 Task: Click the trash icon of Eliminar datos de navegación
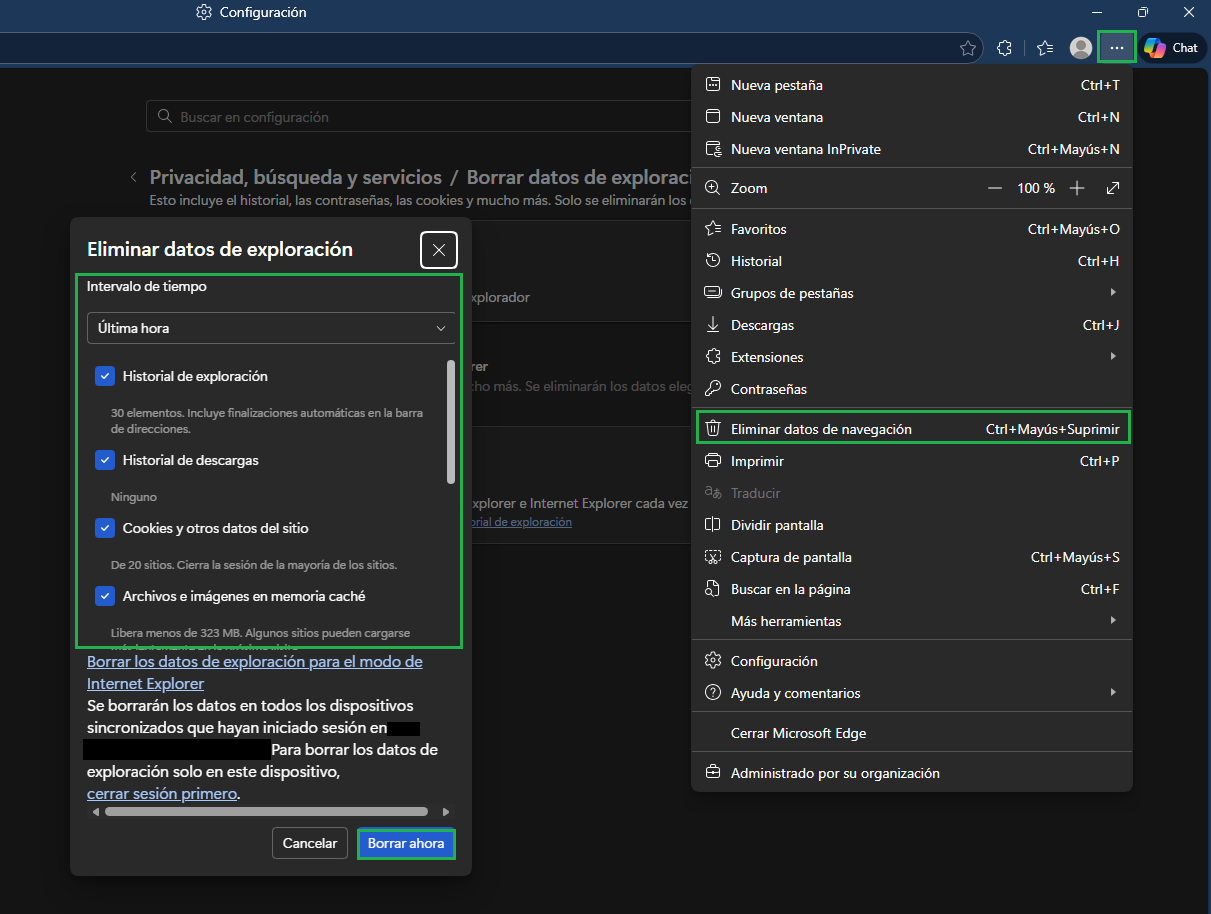[x=713, y=428]
